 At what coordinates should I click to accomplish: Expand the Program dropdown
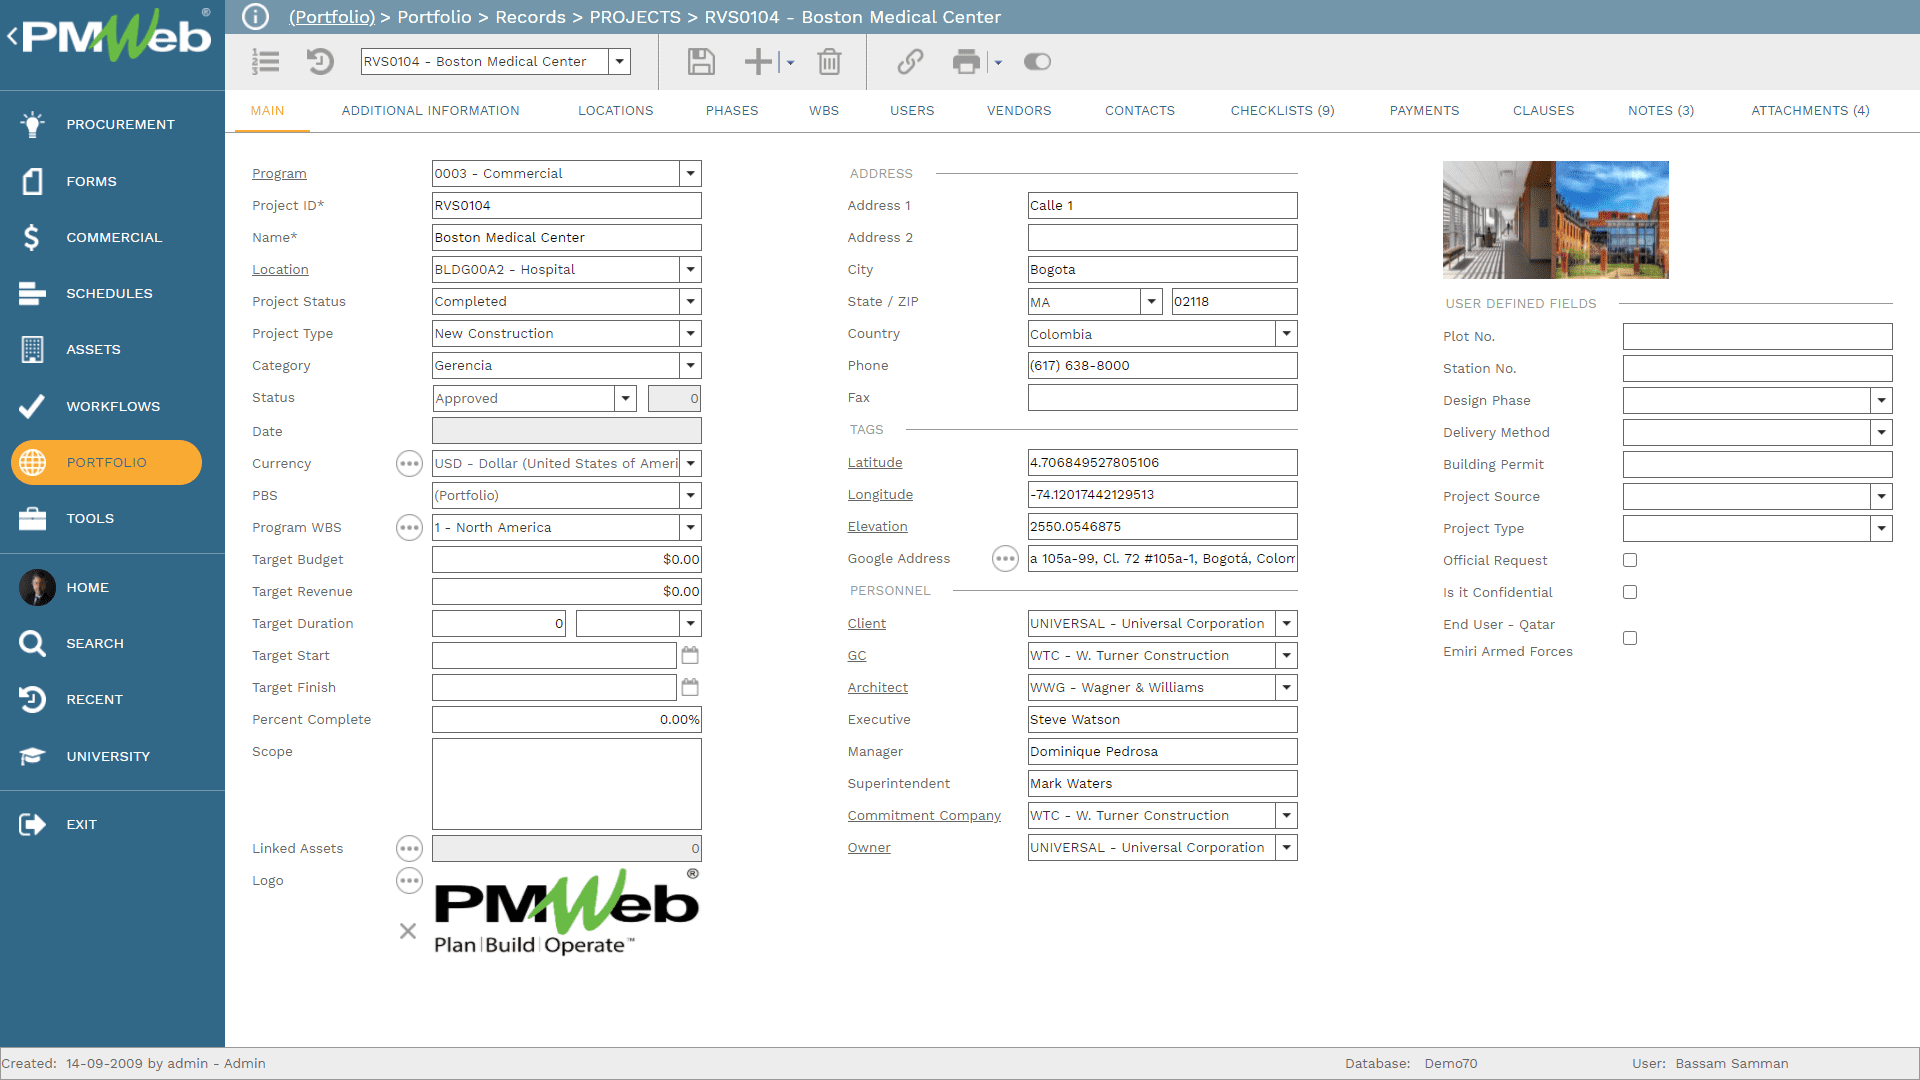click(690, 173)
